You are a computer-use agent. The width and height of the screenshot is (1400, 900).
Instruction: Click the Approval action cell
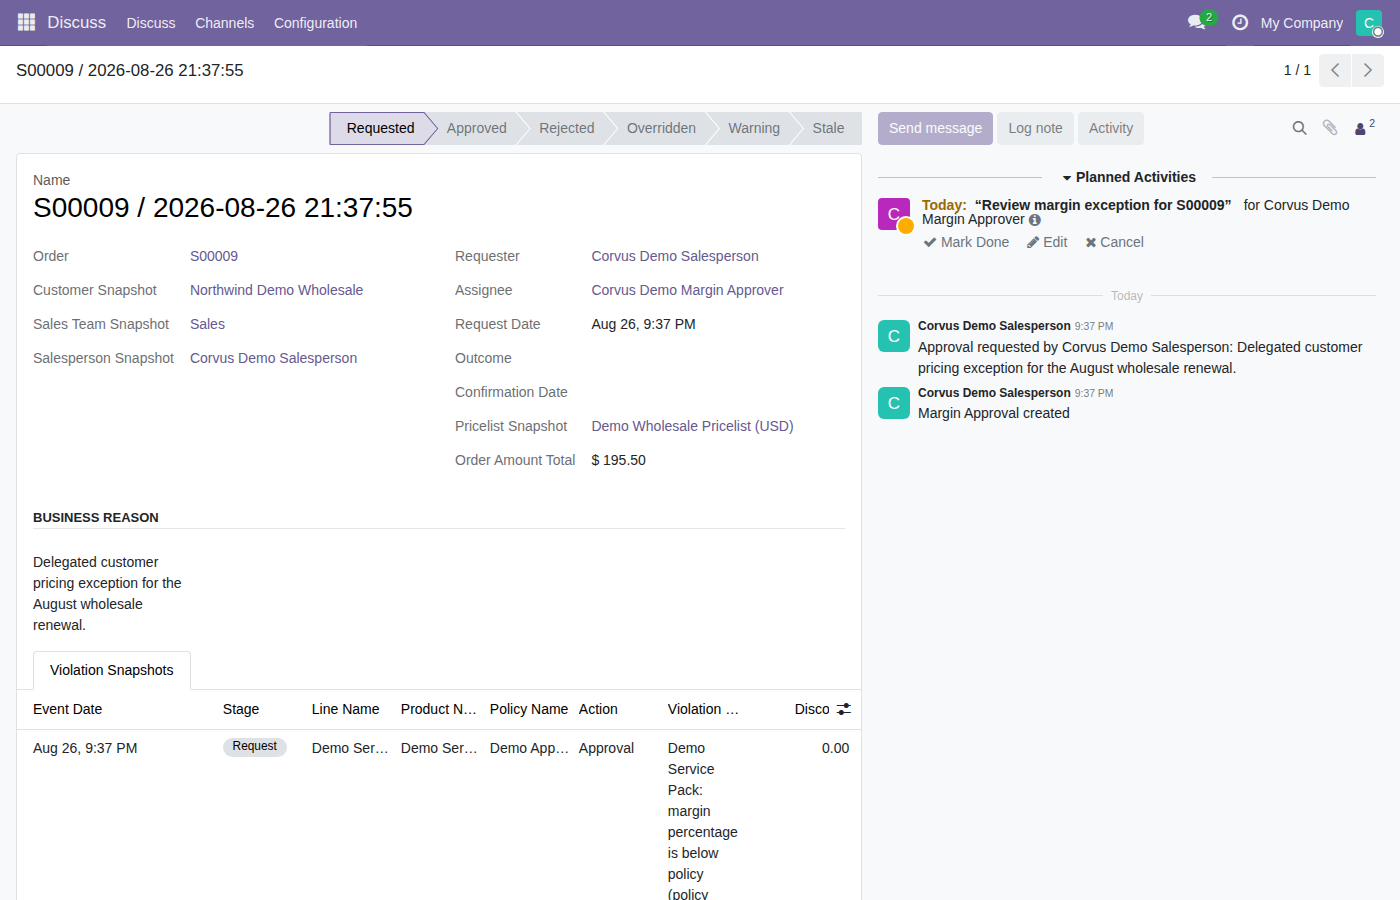(606, 748)
